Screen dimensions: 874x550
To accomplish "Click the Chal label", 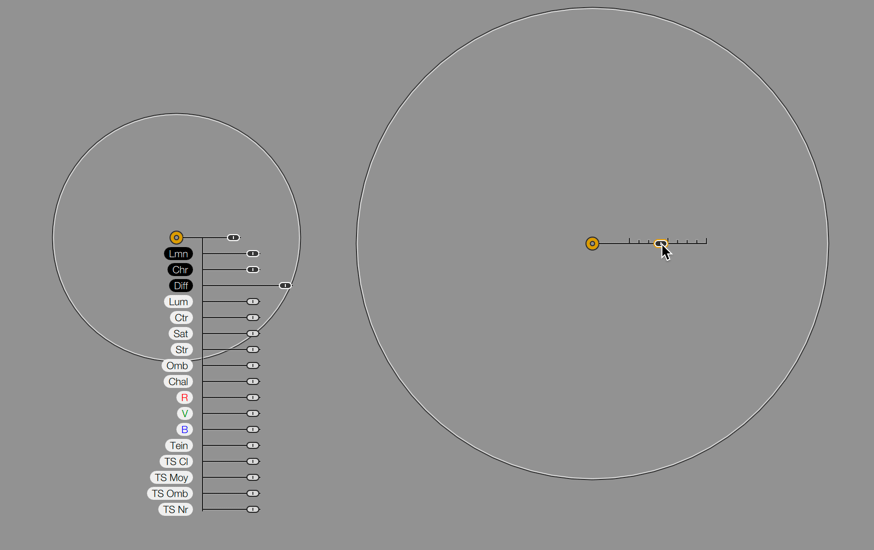I will 178,382.
